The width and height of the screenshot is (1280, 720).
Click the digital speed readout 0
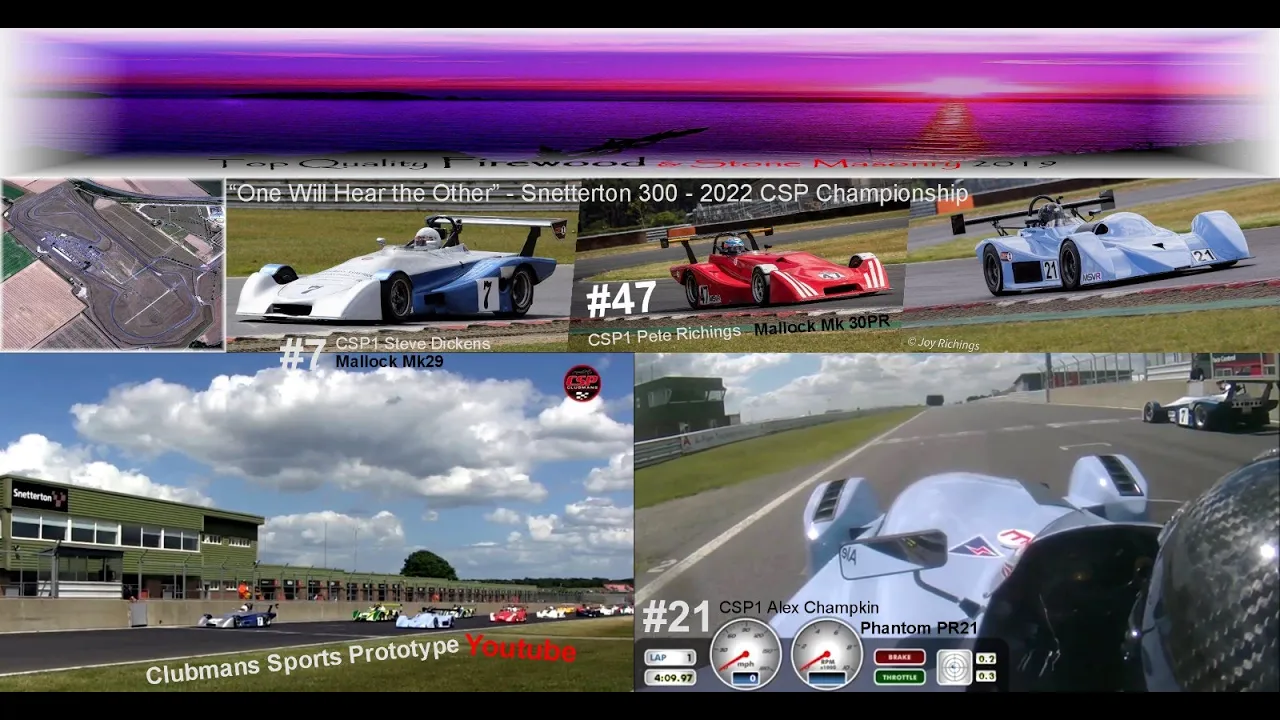coord(746,678)
